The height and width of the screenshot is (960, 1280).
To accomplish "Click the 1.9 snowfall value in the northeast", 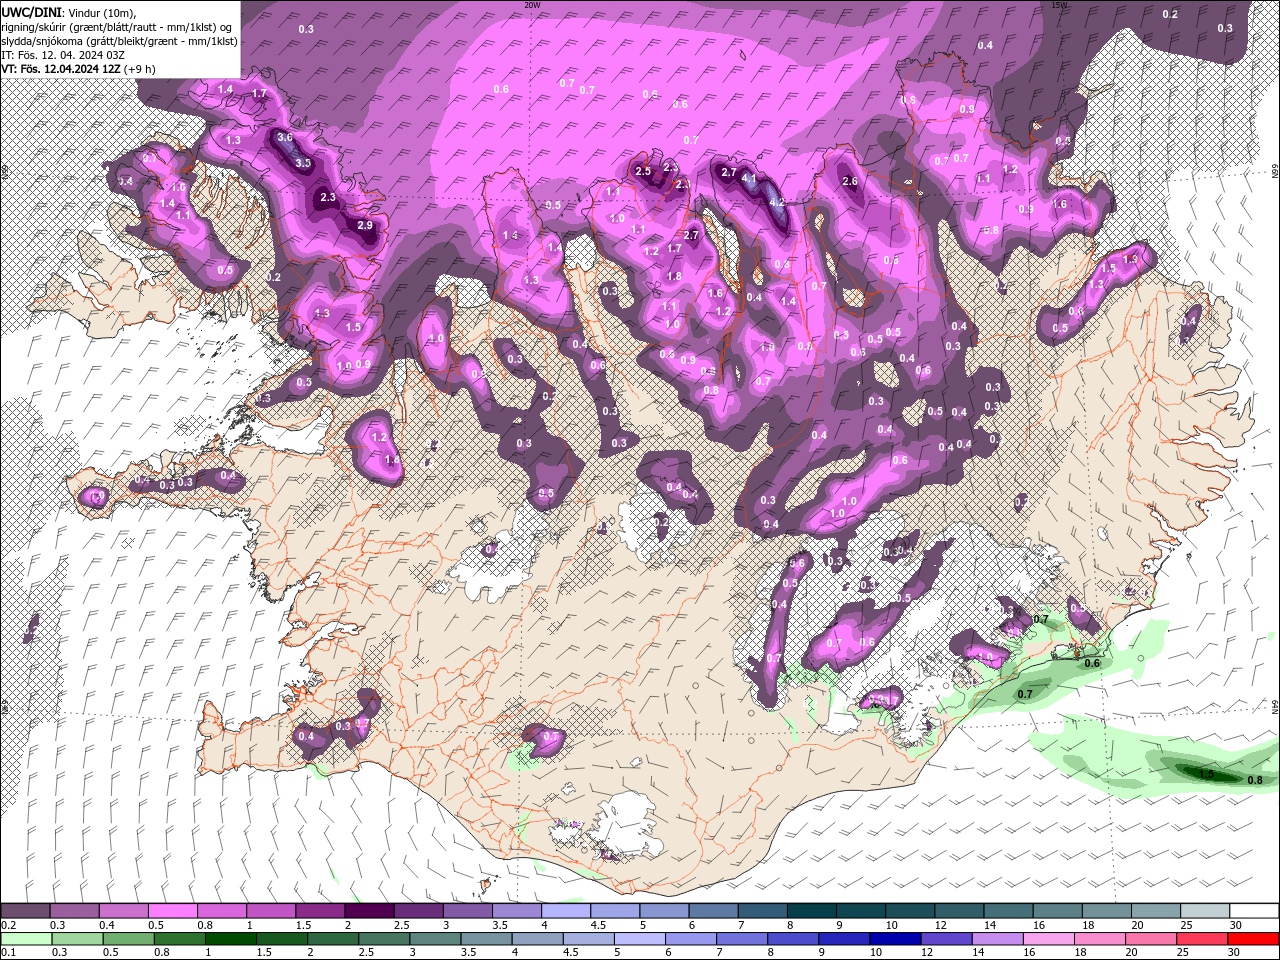I will 1130,259.
